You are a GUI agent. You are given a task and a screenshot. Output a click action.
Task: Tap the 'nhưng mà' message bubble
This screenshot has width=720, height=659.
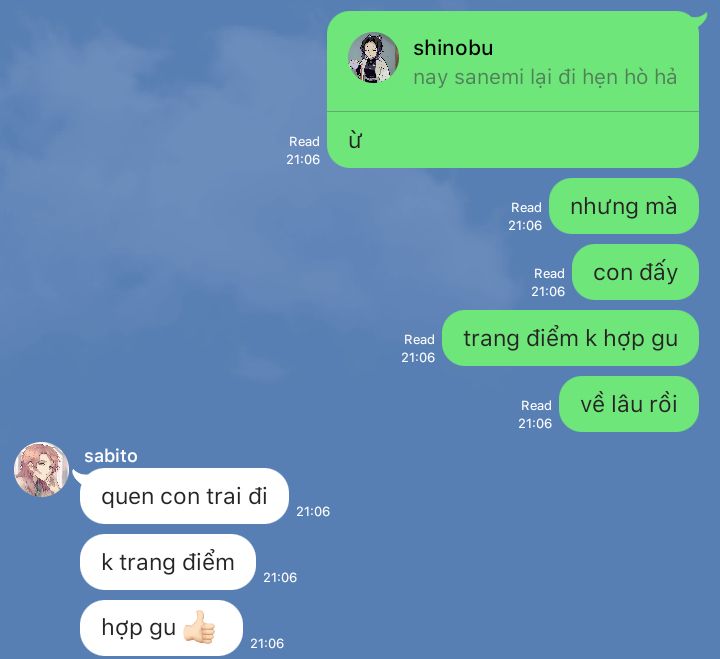[x=624, y=206]
